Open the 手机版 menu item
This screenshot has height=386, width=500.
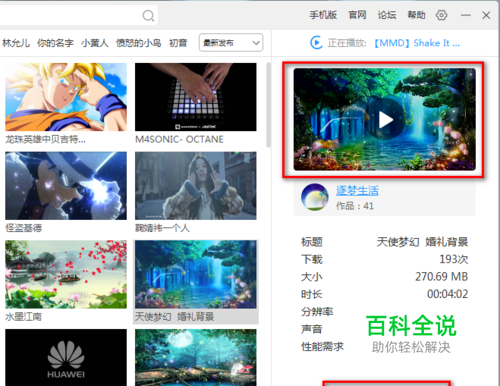pos(323,15)
